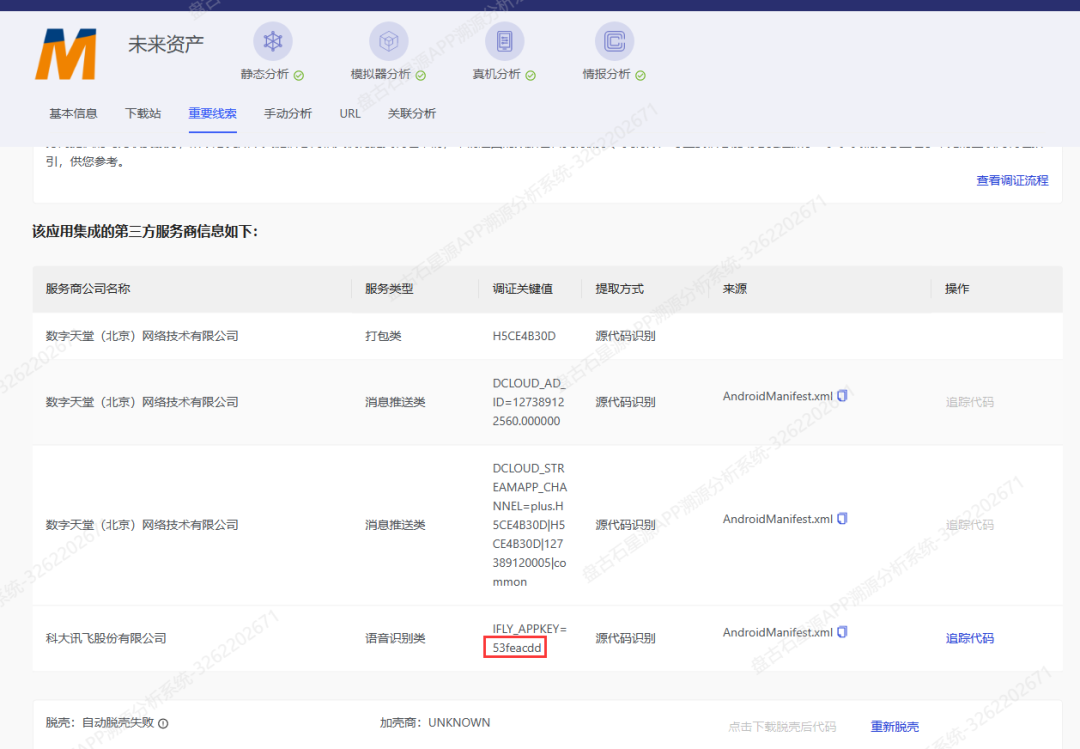Click the 提取方式 column header
The width and height of the screenshot is (1080, 749).
[x=619, y=289]
